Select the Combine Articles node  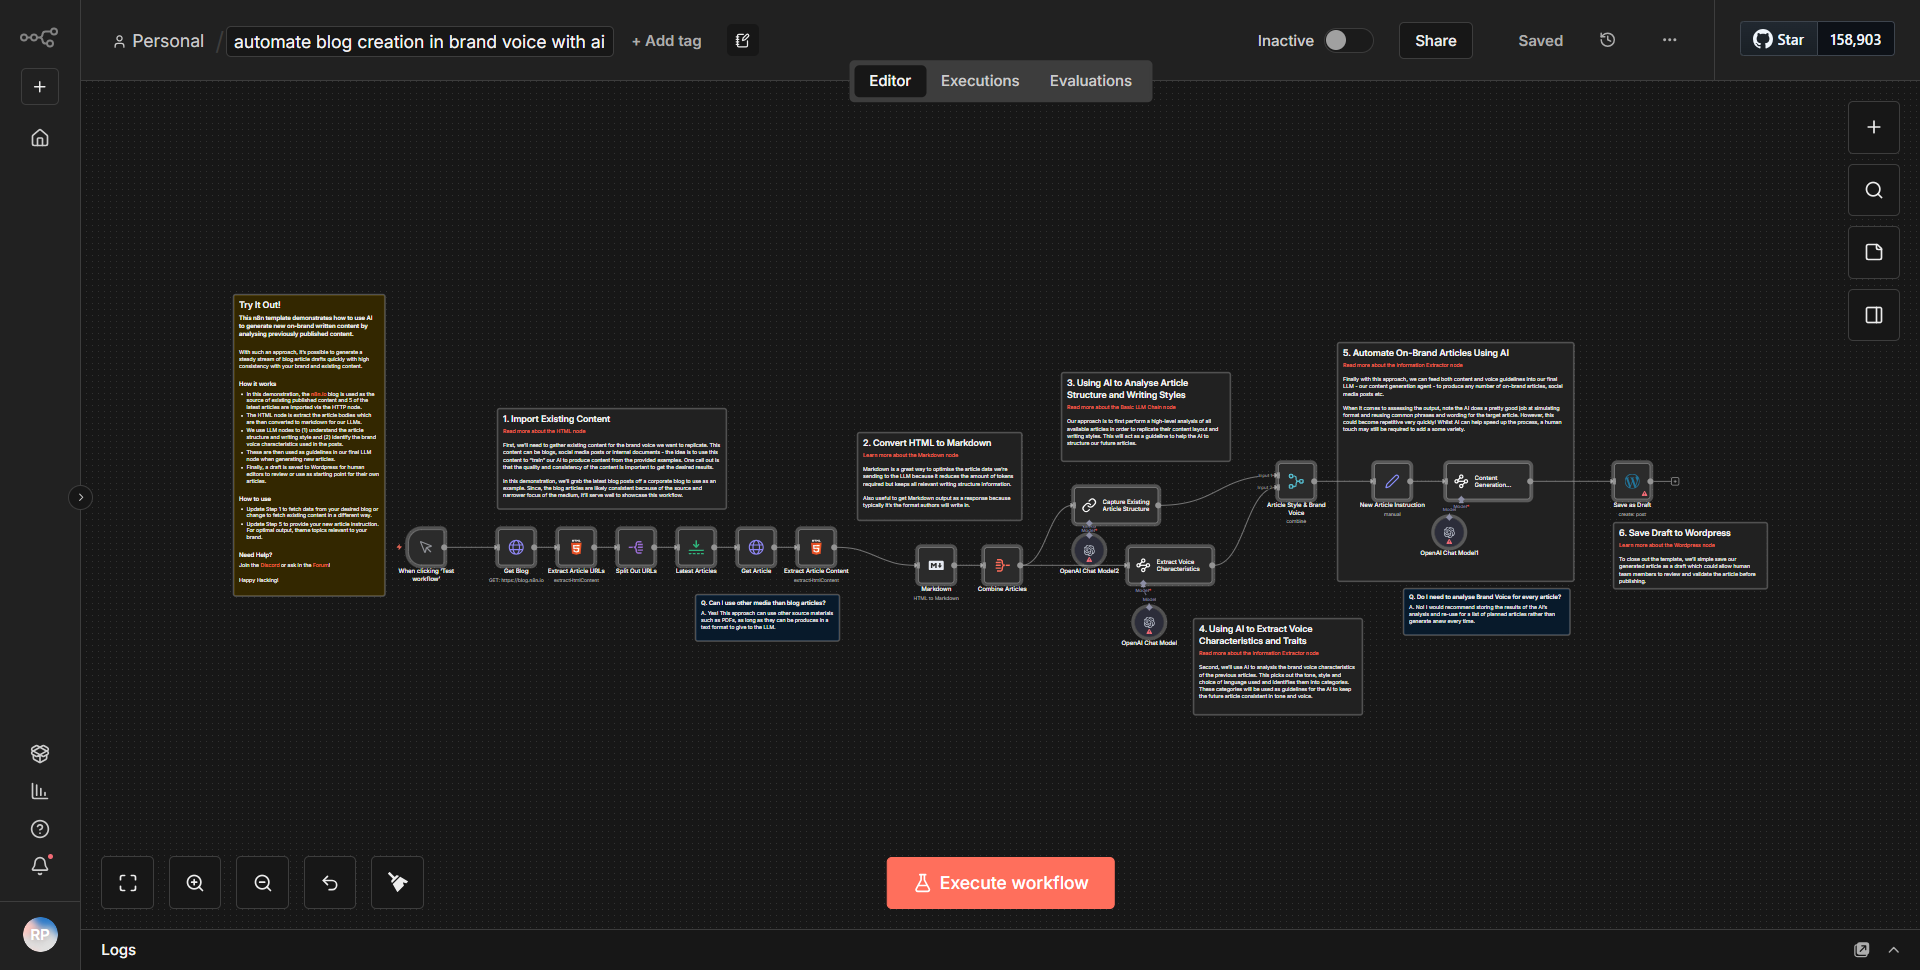[x=1002, y=565]
